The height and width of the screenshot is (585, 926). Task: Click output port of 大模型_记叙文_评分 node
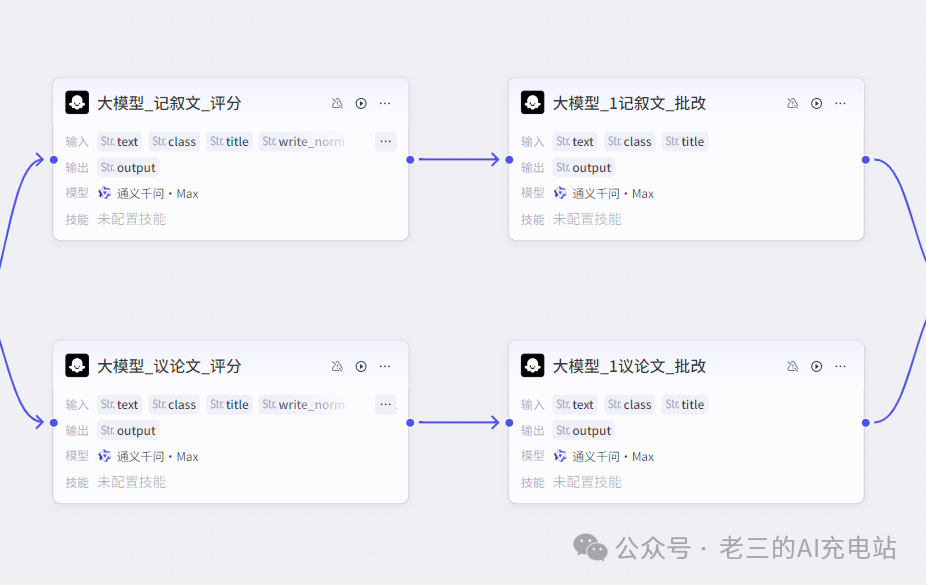click(410, 159)
